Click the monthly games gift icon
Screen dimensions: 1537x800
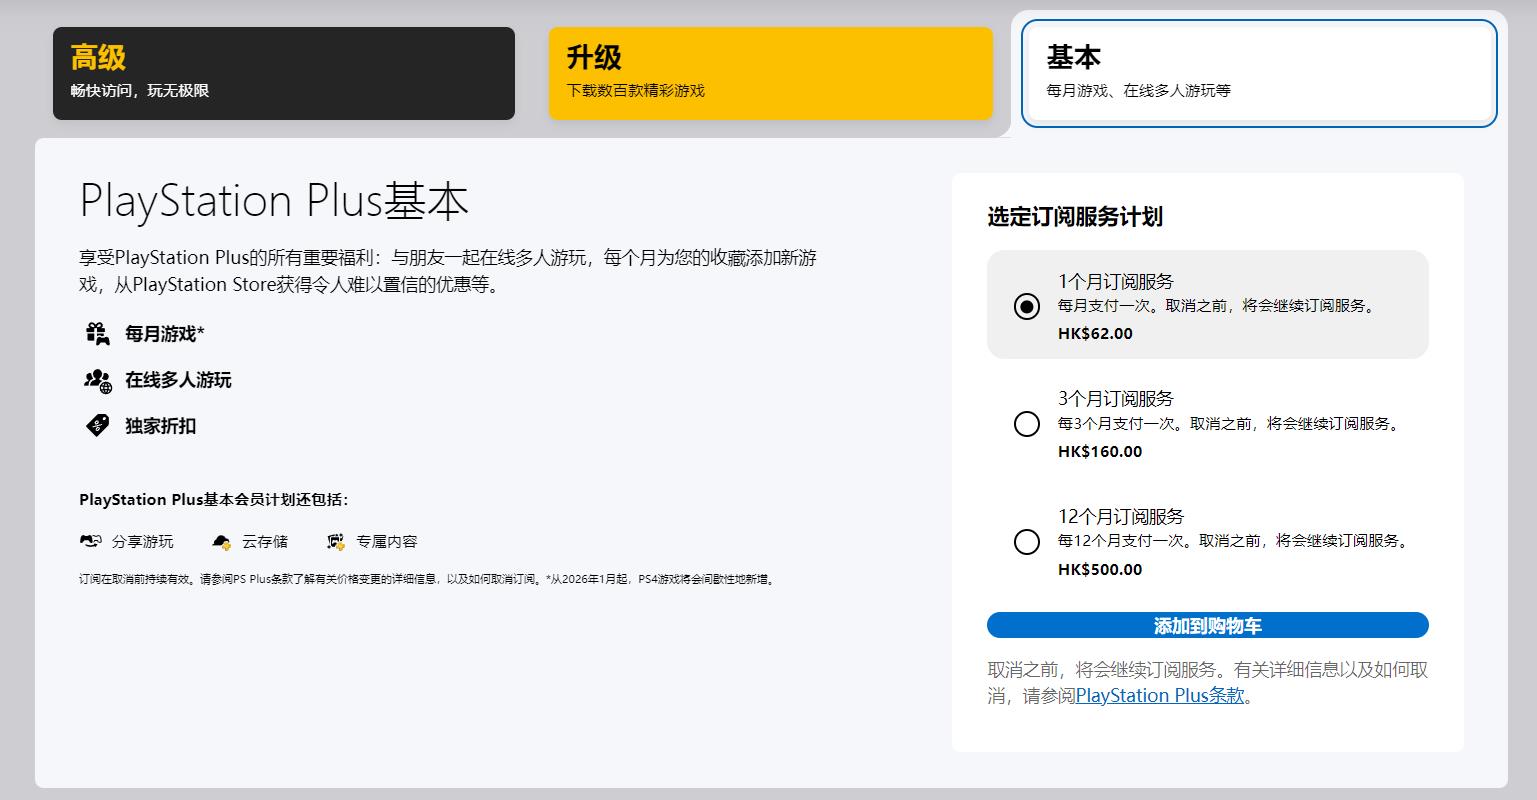(97, 334)
